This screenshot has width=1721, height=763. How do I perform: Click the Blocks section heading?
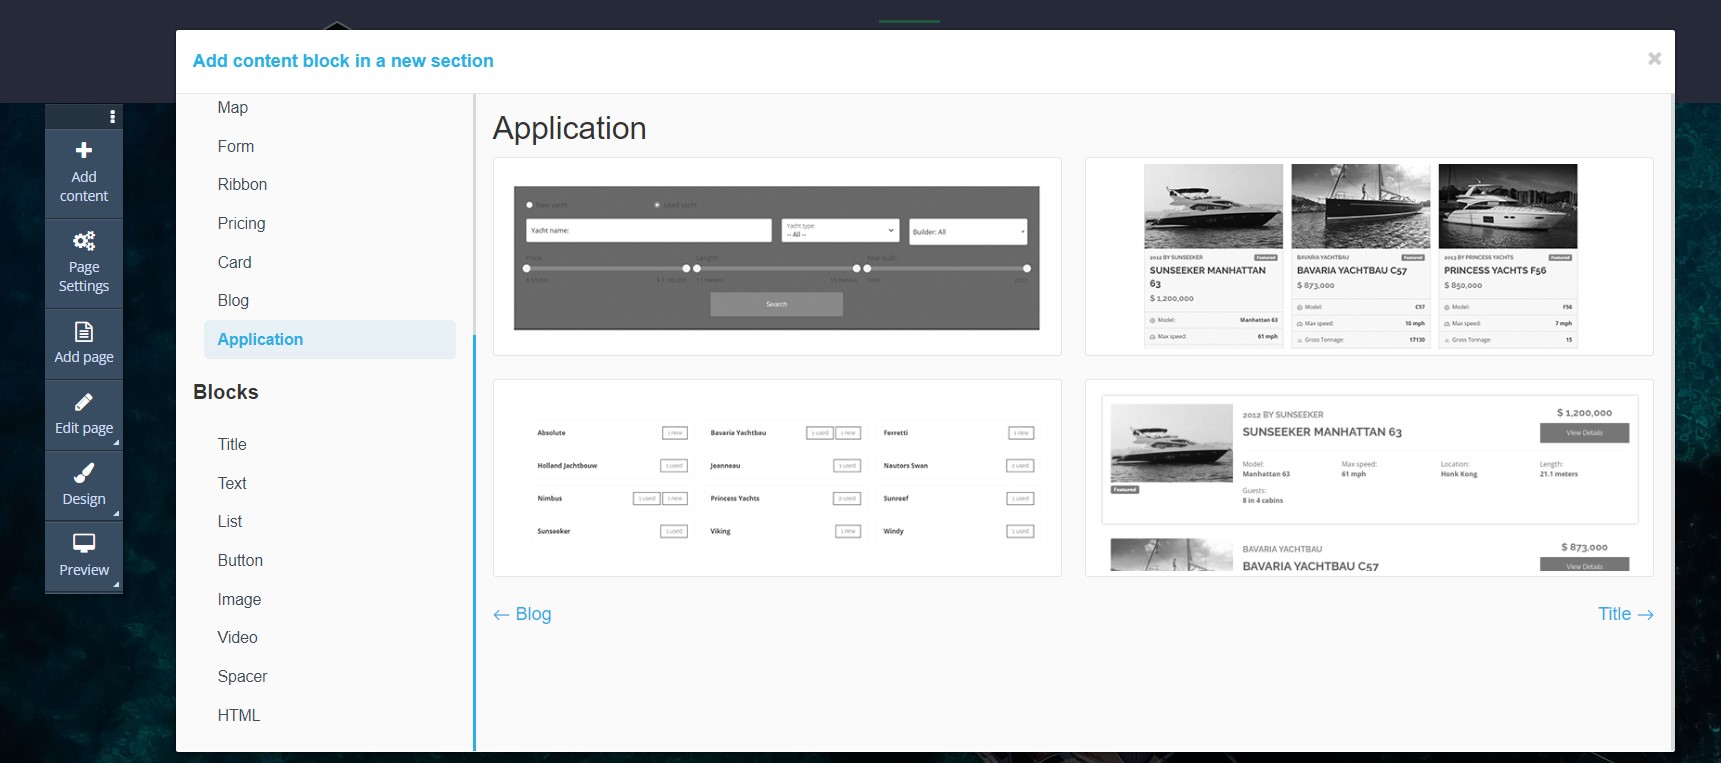pos(226,392)
